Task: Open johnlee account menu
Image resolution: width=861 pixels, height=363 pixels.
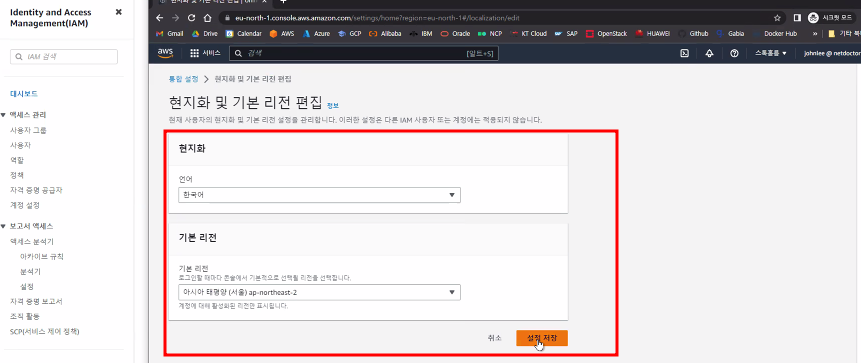Action: point(832,53)
